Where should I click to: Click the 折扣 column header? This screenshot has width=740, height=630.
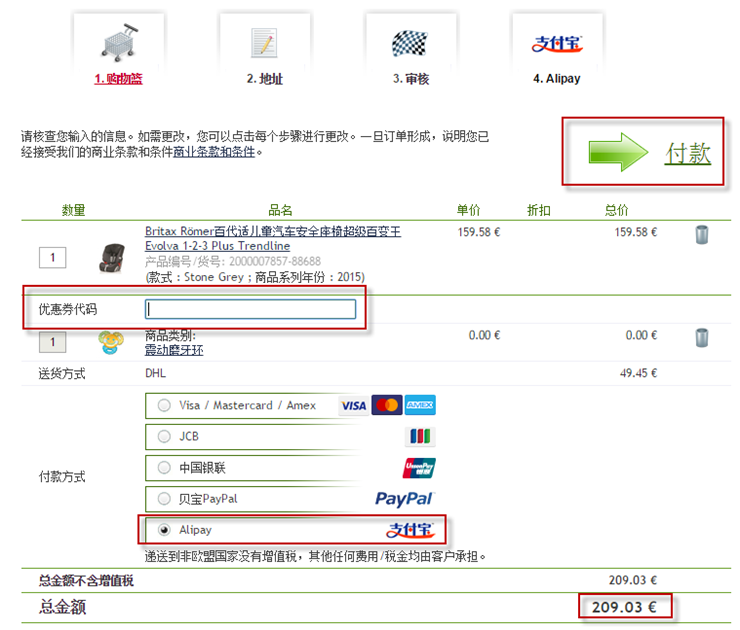pyautogui.click(x=539, y=210)
